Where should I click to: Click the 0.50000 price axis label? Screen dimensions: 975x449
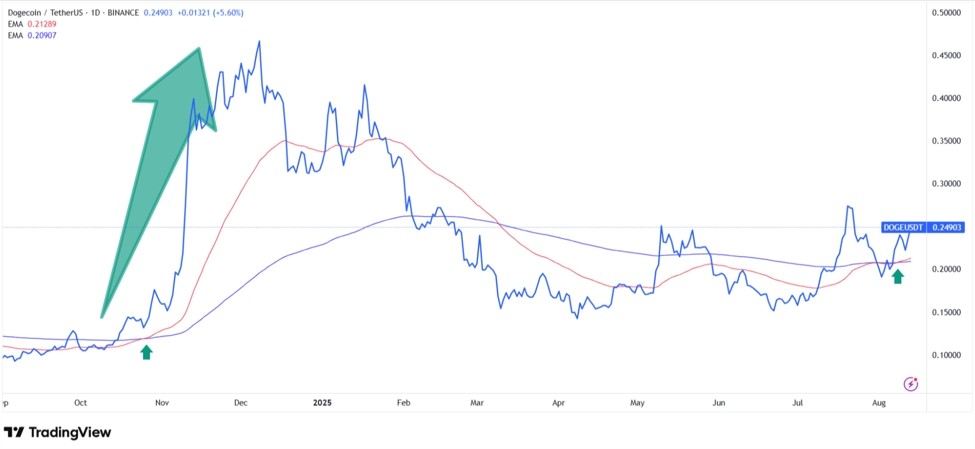pos(946,13)
